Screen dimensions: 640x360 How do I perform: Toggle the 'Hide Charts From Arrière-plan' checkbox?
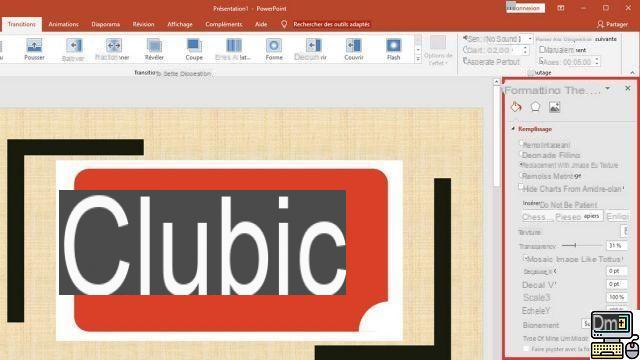521,187
